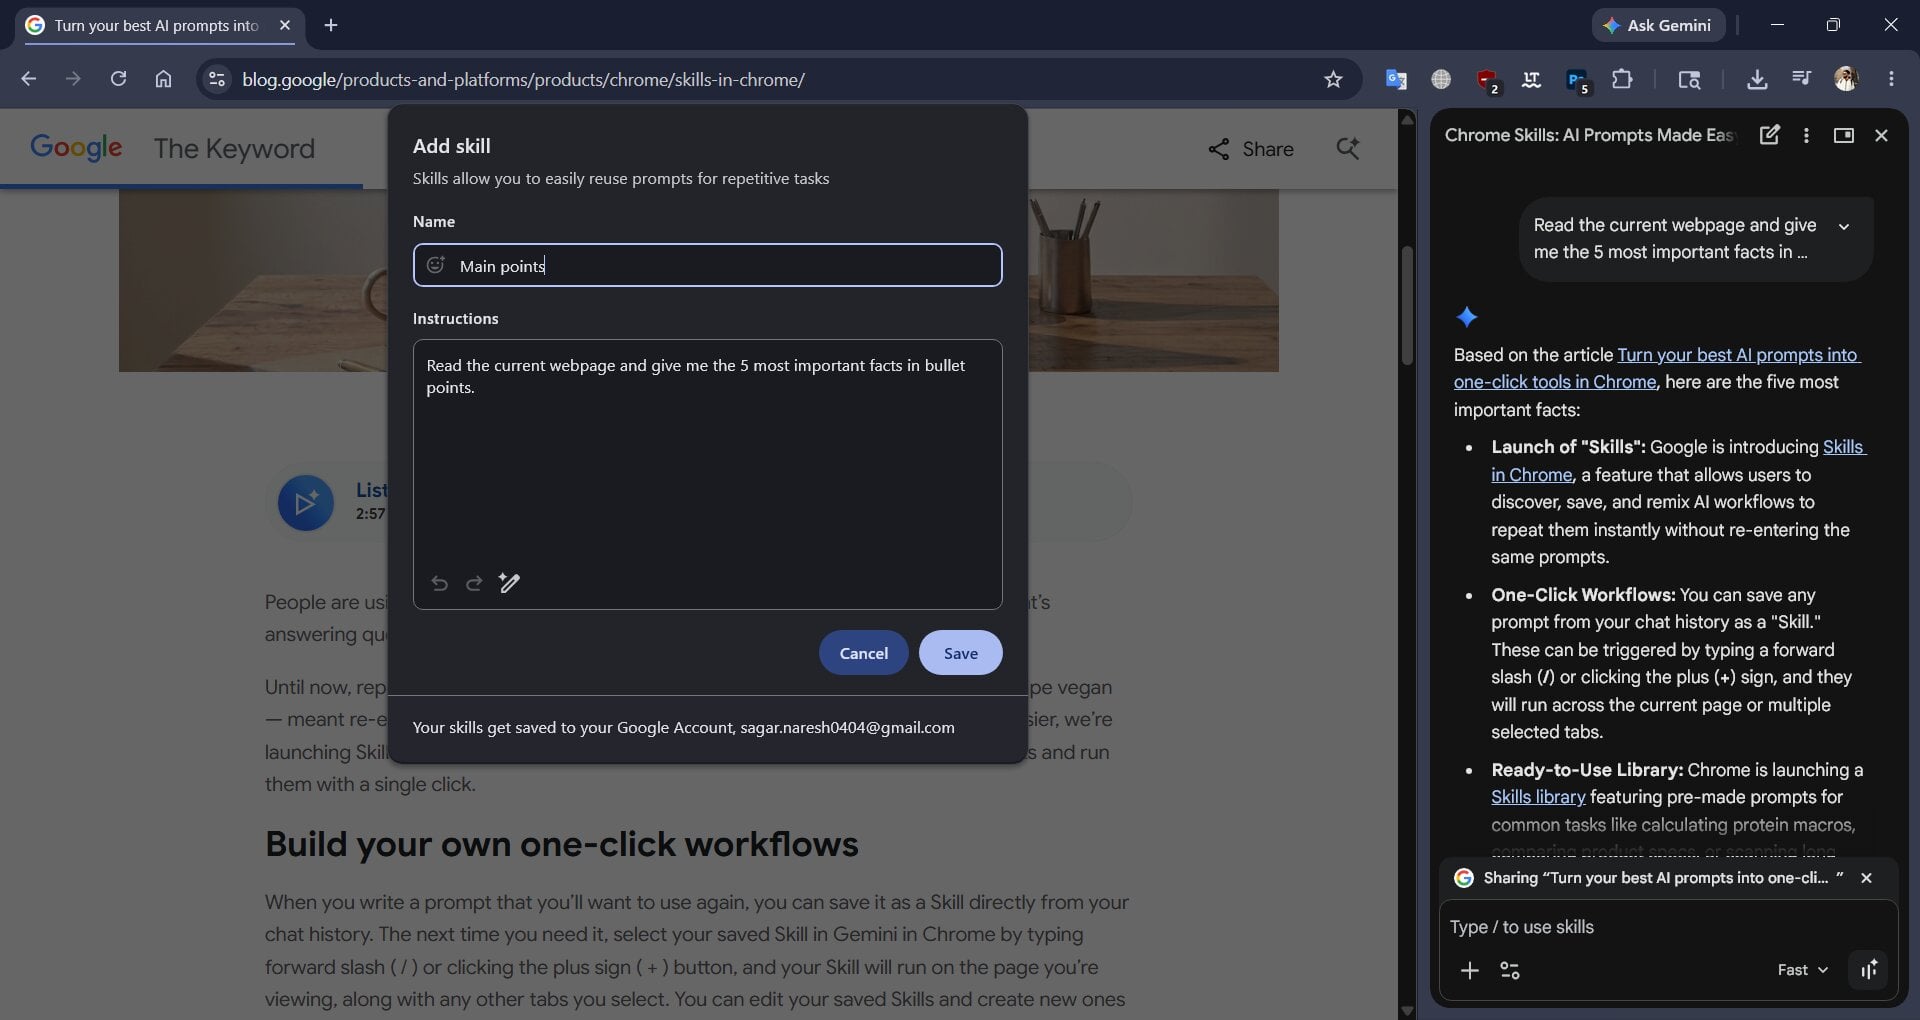Bookmark this page with the star icon
The height and width of the screenshot is (1020, 1920).
pyautogui.click(x=1333, y=79)
